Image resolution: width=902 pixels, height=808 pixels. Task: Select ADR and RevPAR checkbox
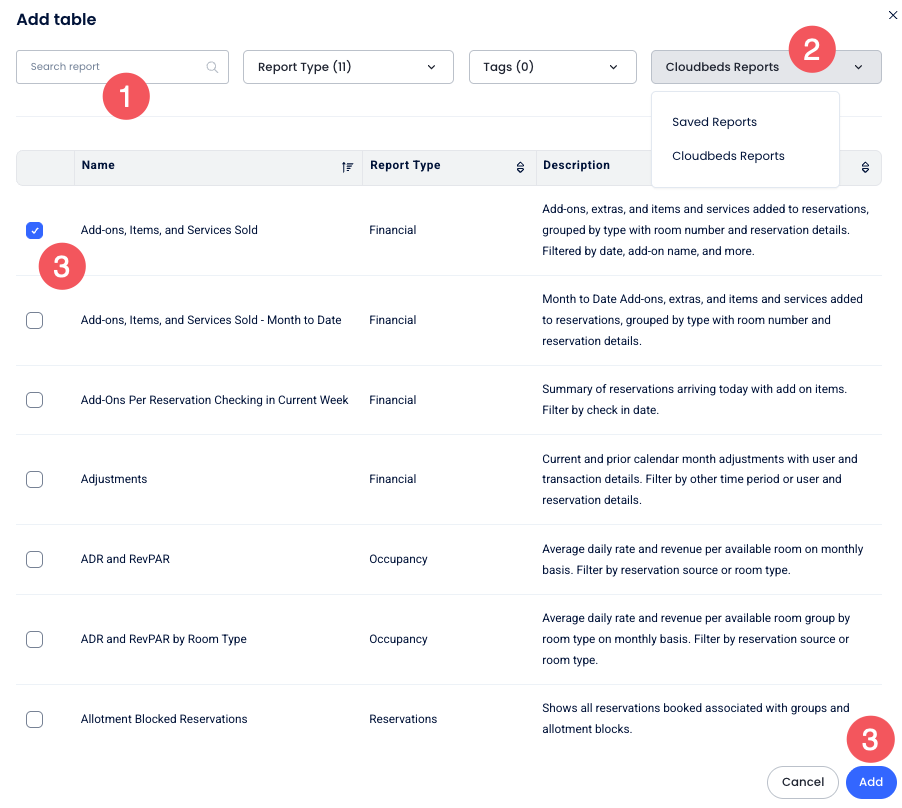click(35, 560)
